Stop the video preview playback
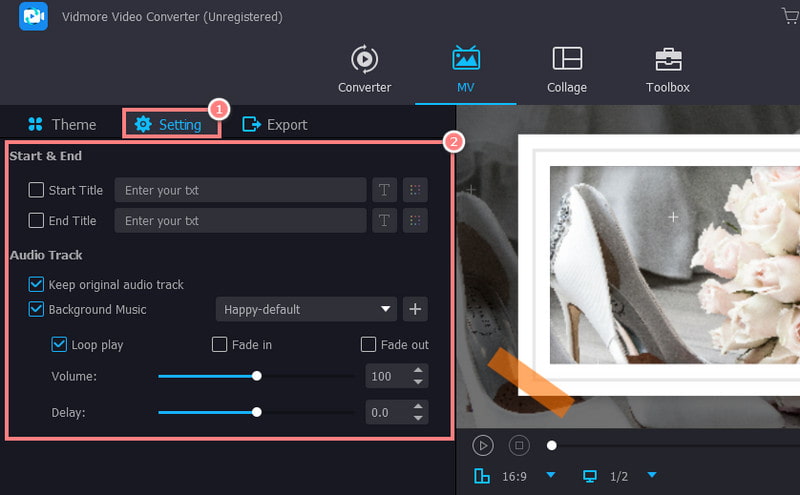This screenshot has width=800, height=495. point(518,445)
